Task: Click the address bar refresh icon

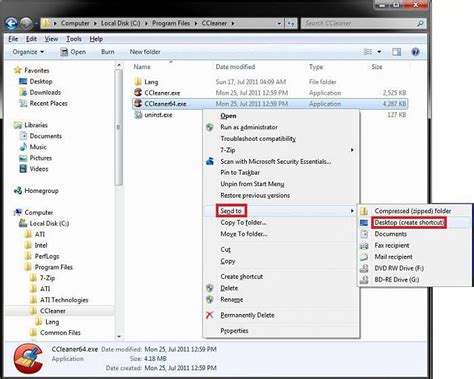Action: (291, 23)
